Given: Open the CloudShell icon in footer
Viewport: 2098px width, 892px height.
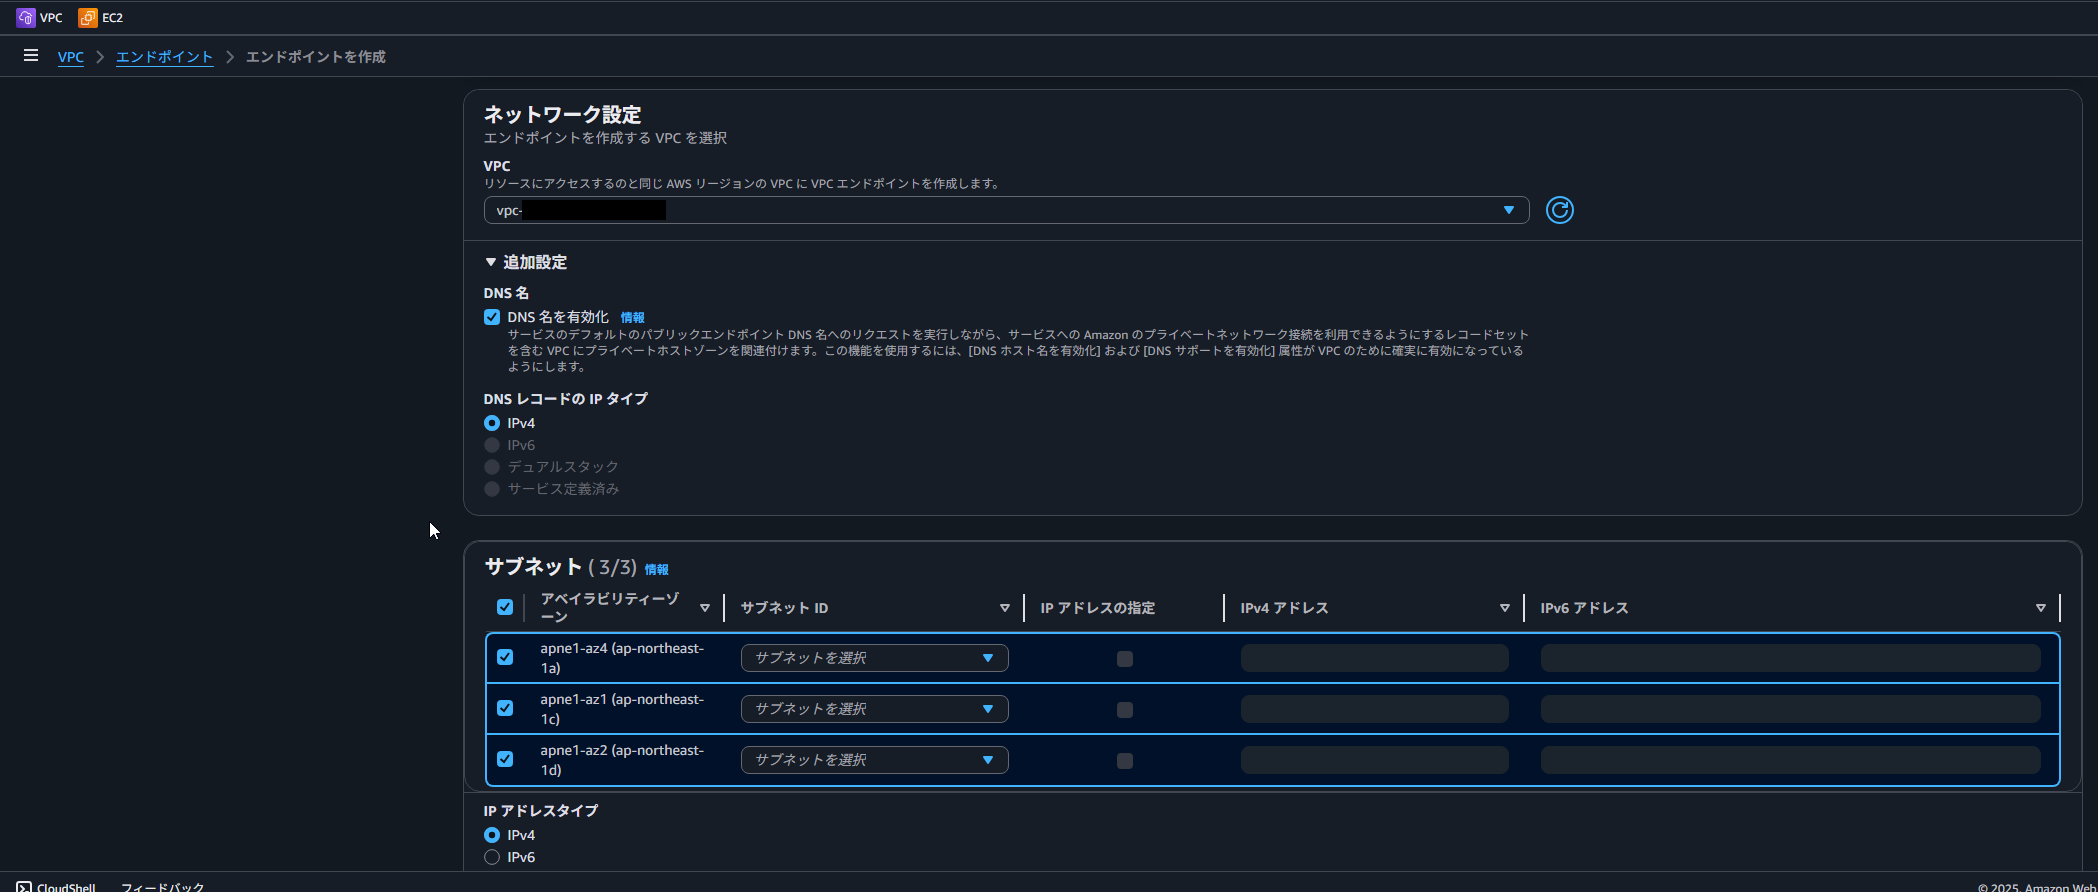Looking at the screenshot, I should coord(24,887).
